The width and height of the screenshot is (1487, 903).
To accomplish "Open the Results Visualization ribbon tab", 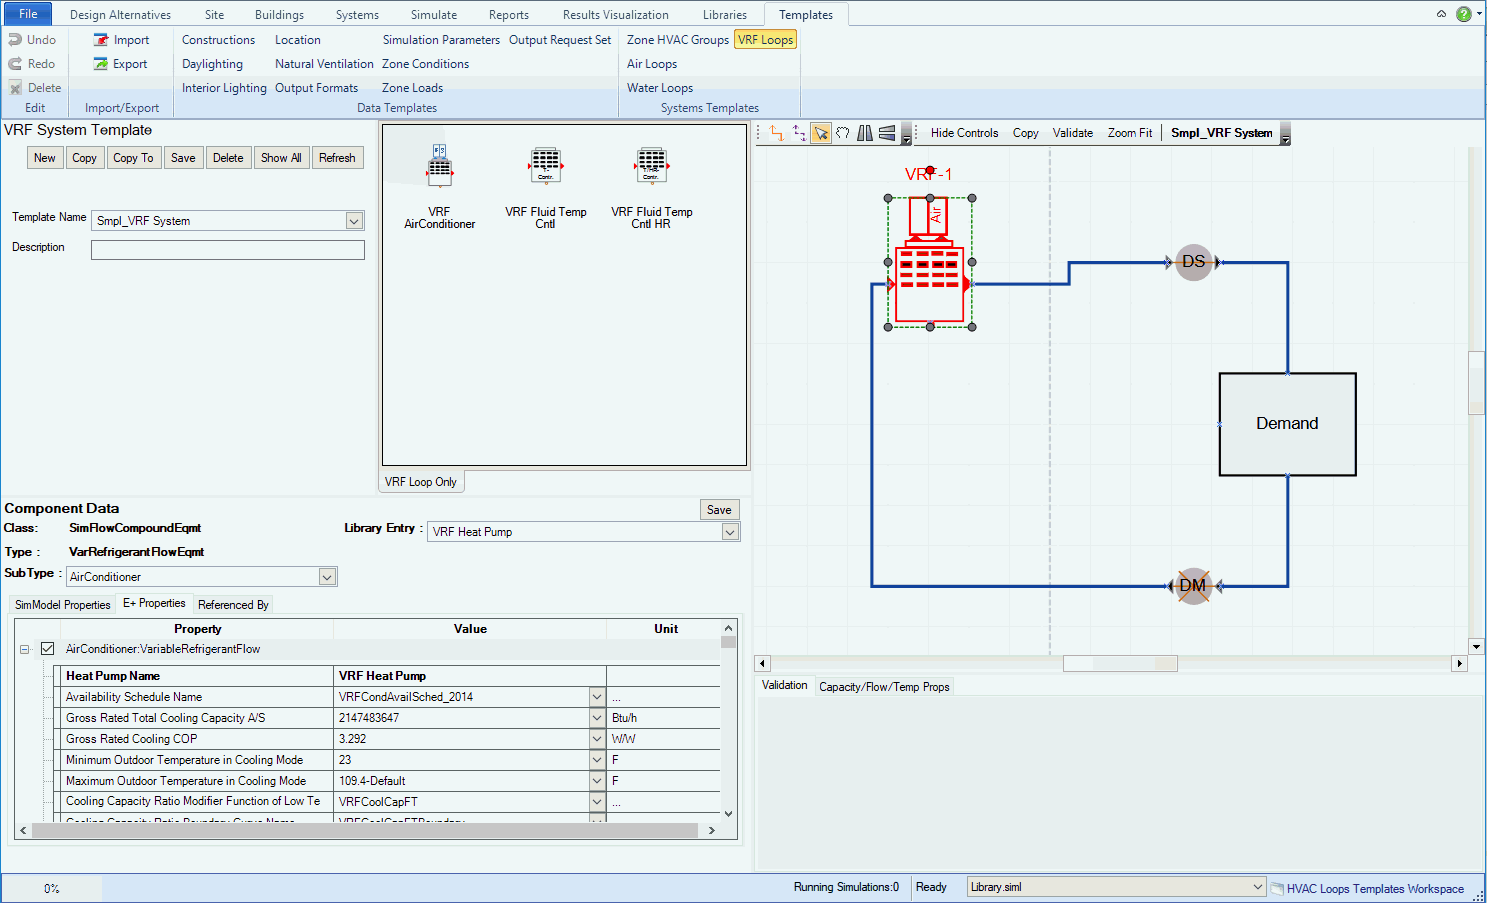I will pos(615,15).
